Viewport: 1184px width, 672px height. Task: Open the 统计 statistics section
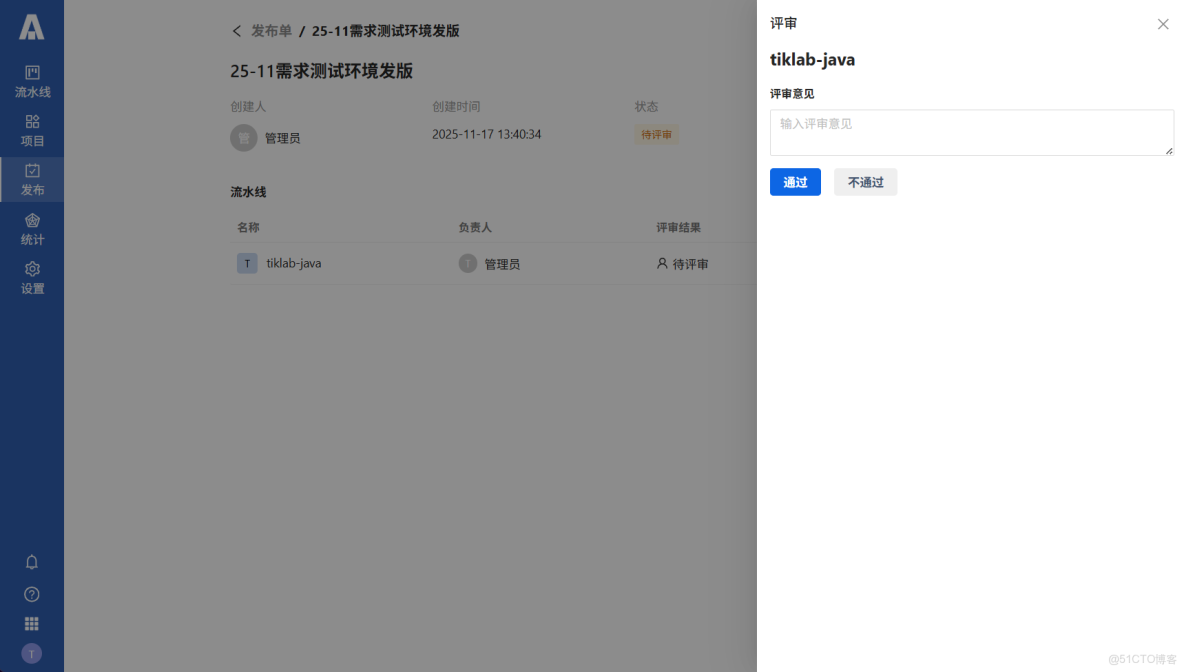[32, 229]
